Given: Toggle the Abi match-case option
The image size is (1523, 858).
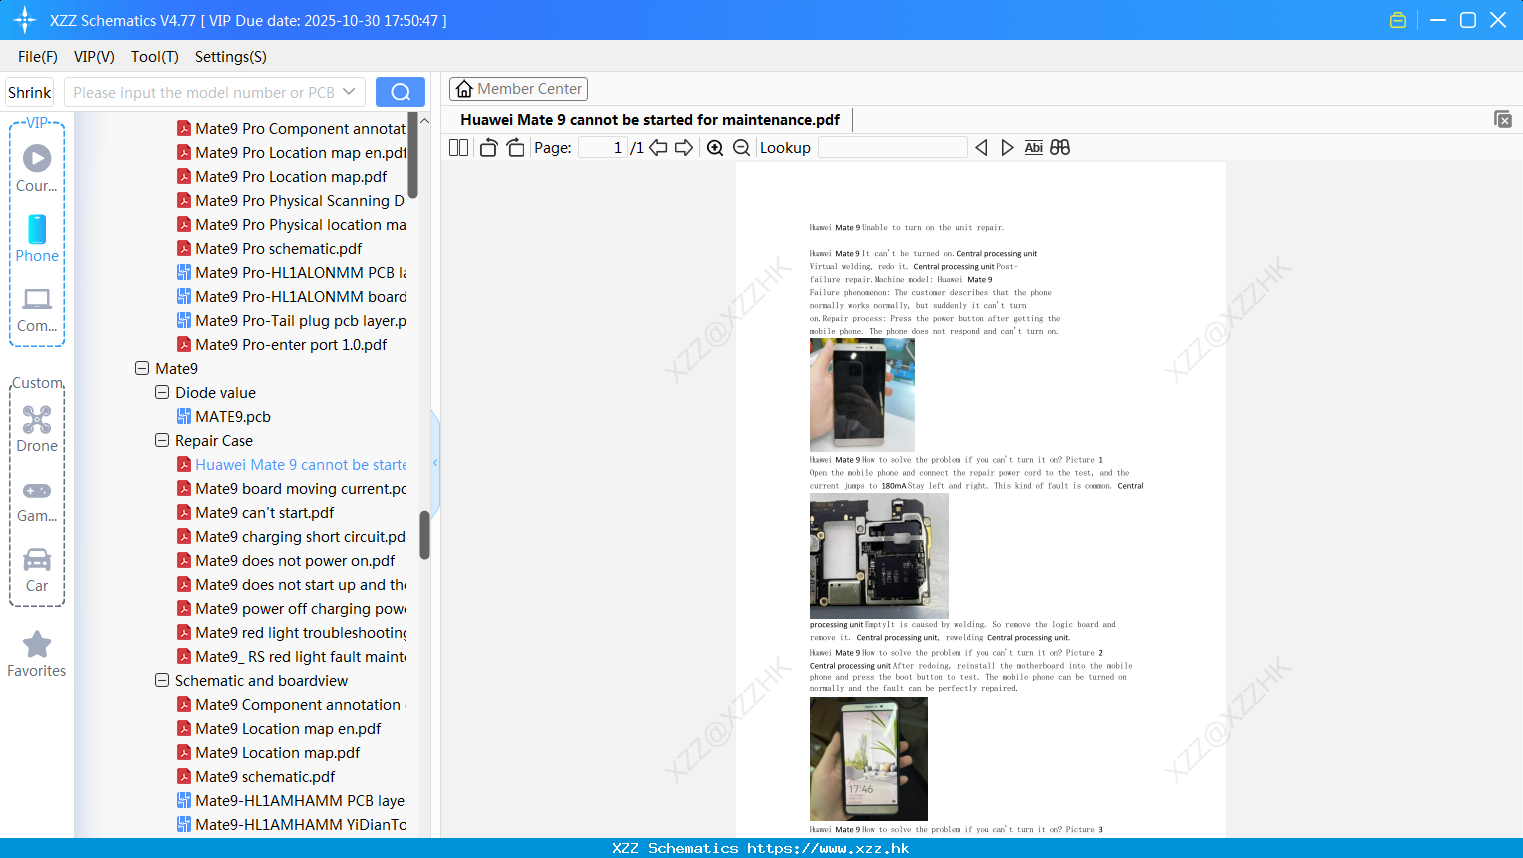Looking at the screenshot, I should point(1034,148).
